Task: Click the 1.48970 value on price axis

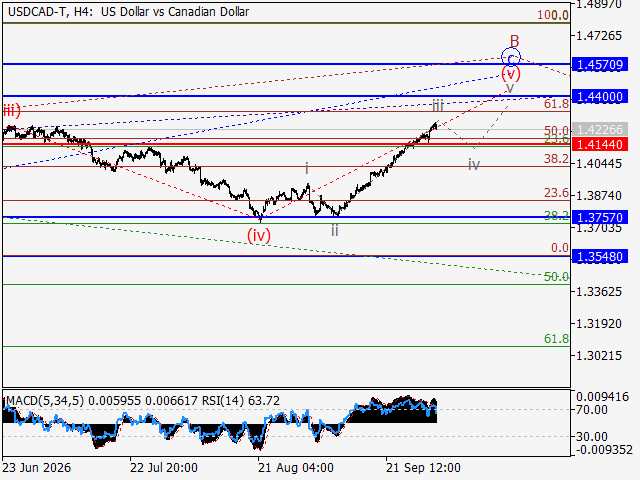Action: (x=599, y=4)
